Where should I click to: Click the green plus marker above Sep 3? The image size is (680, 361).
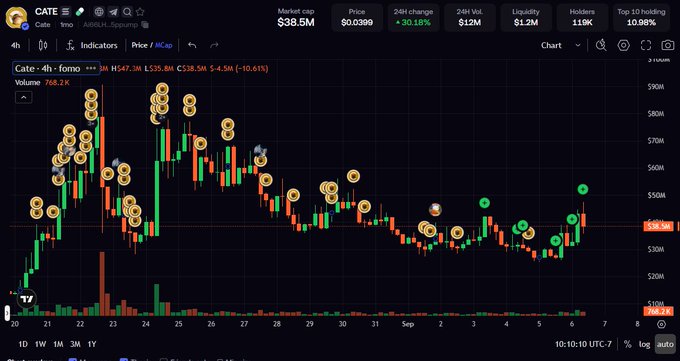click(484, 203)
